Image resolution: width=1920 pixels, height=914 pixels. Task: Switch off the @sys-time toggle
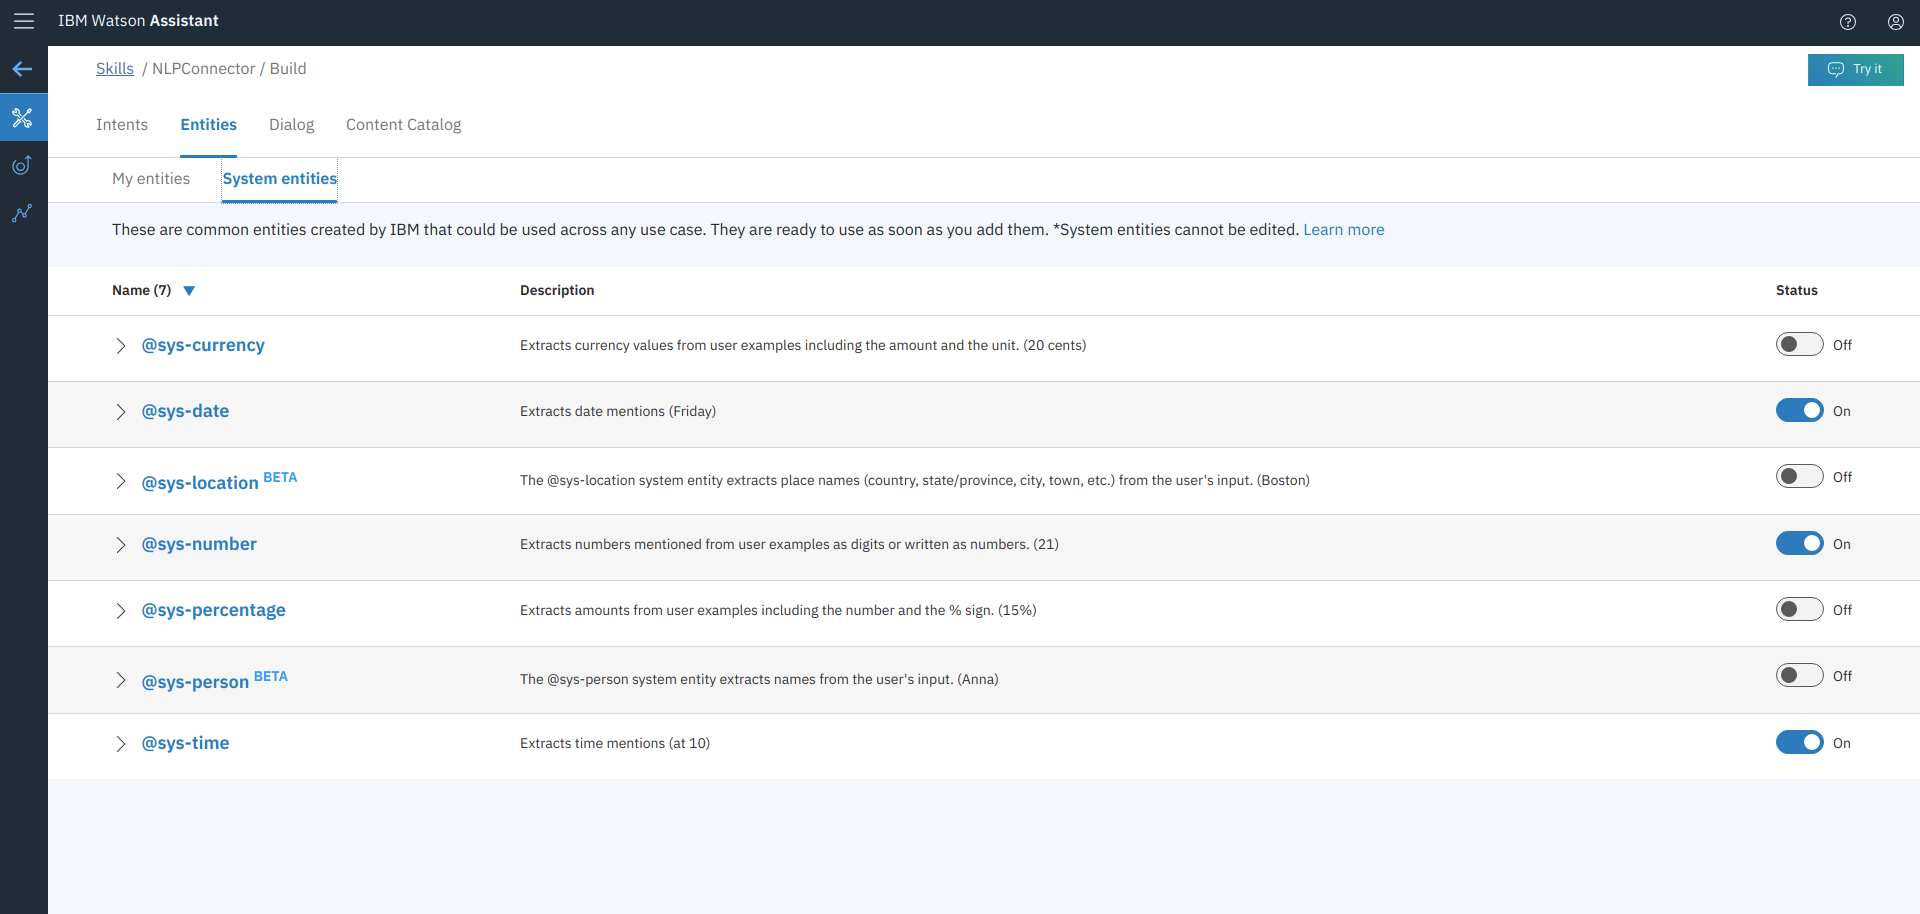click(1800, 742)
